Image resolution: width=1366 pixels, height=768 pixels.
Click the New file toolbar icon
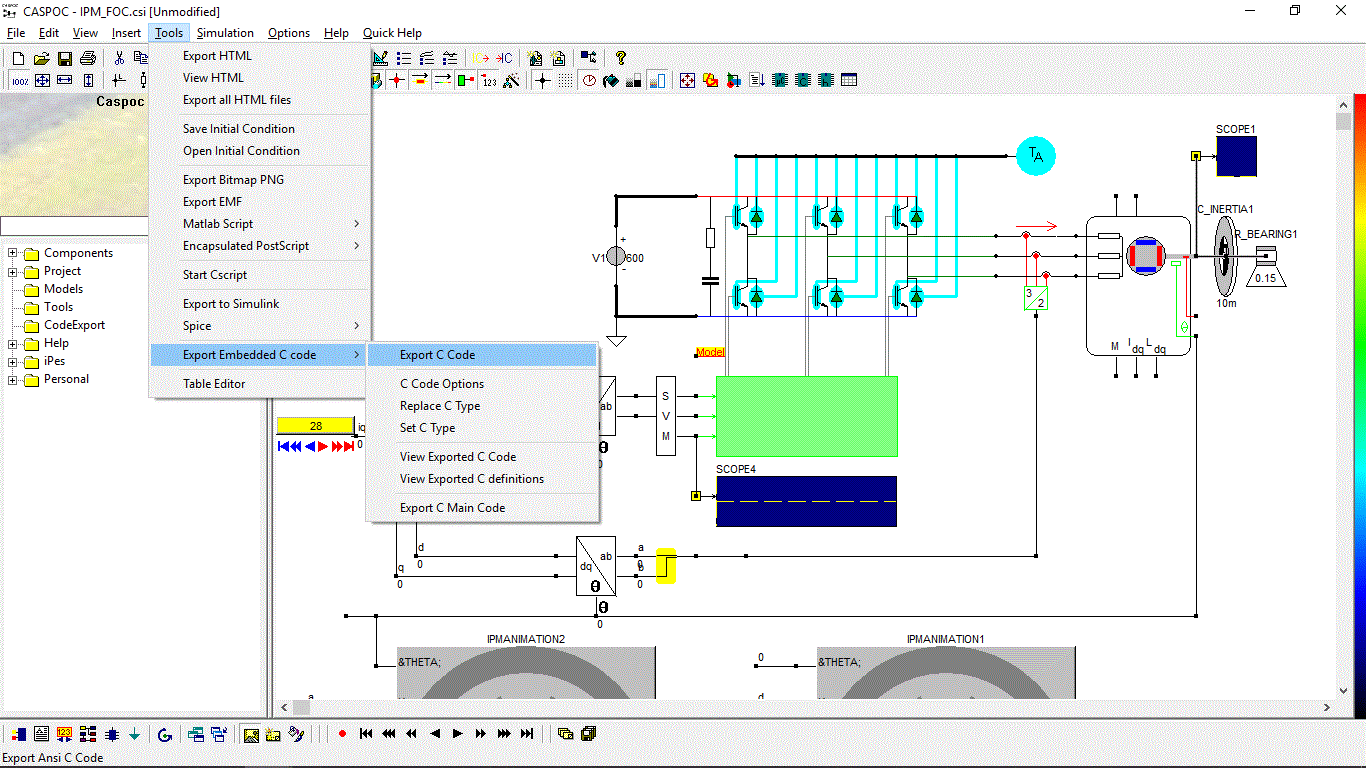click(18, 59)
